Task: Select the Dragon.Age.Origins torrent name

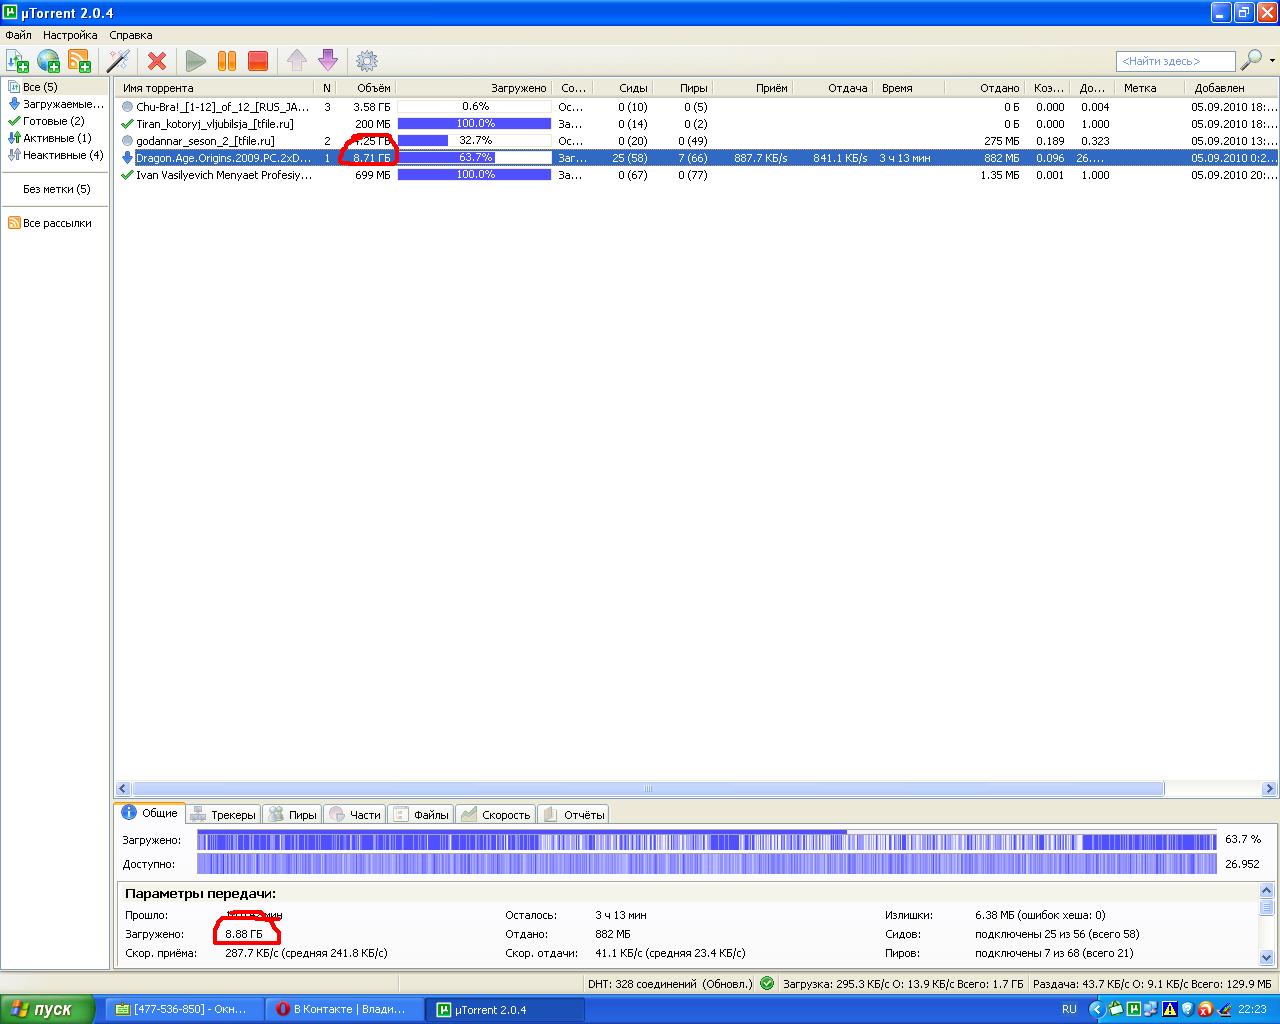Action: point(223,158)
